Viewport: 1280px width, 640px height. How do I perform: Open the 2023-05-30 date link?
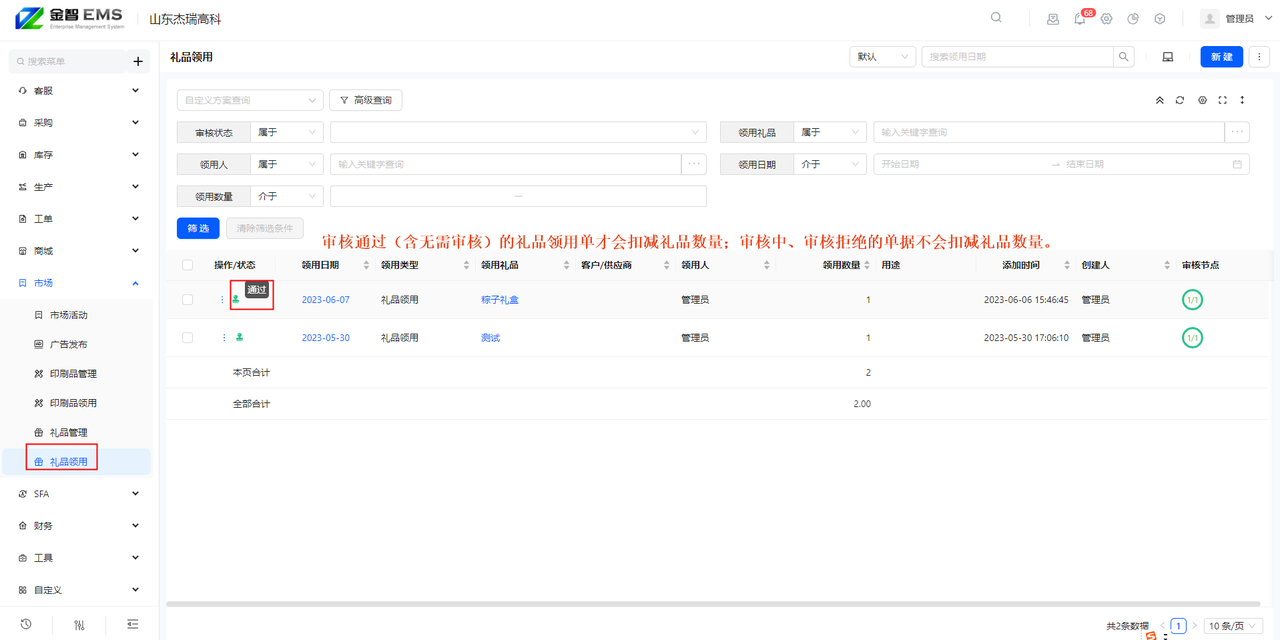click(x=326, y=338)
